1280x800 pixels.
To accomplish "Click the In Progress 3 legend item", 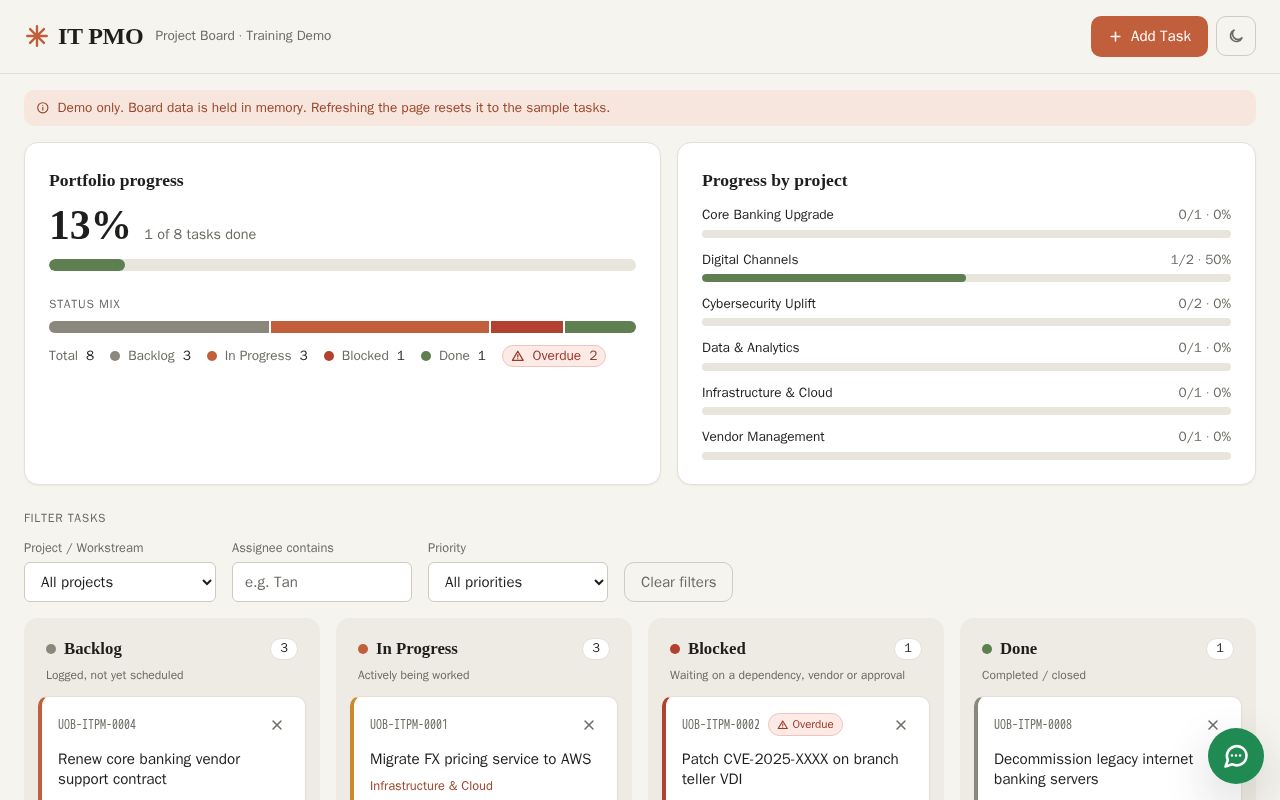I will point(257,356).
